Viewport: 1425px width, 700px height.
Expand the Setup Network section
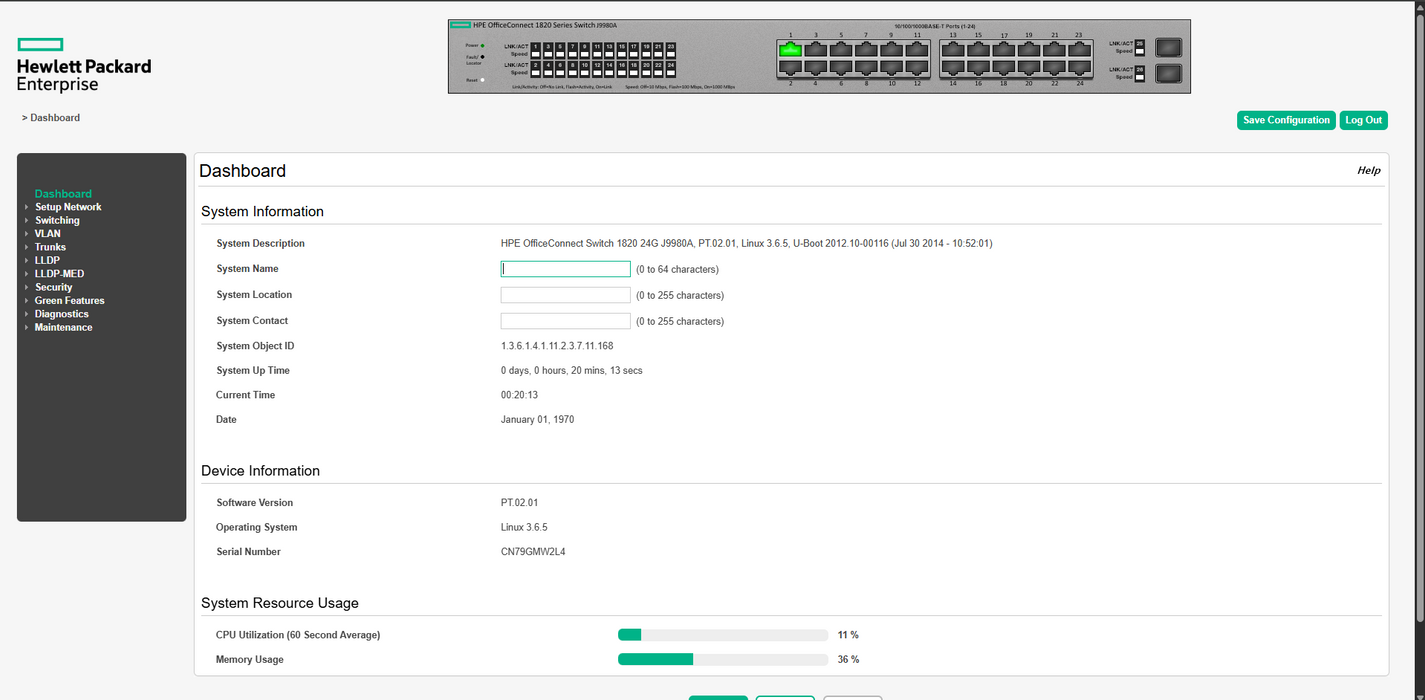click(68, 206)
